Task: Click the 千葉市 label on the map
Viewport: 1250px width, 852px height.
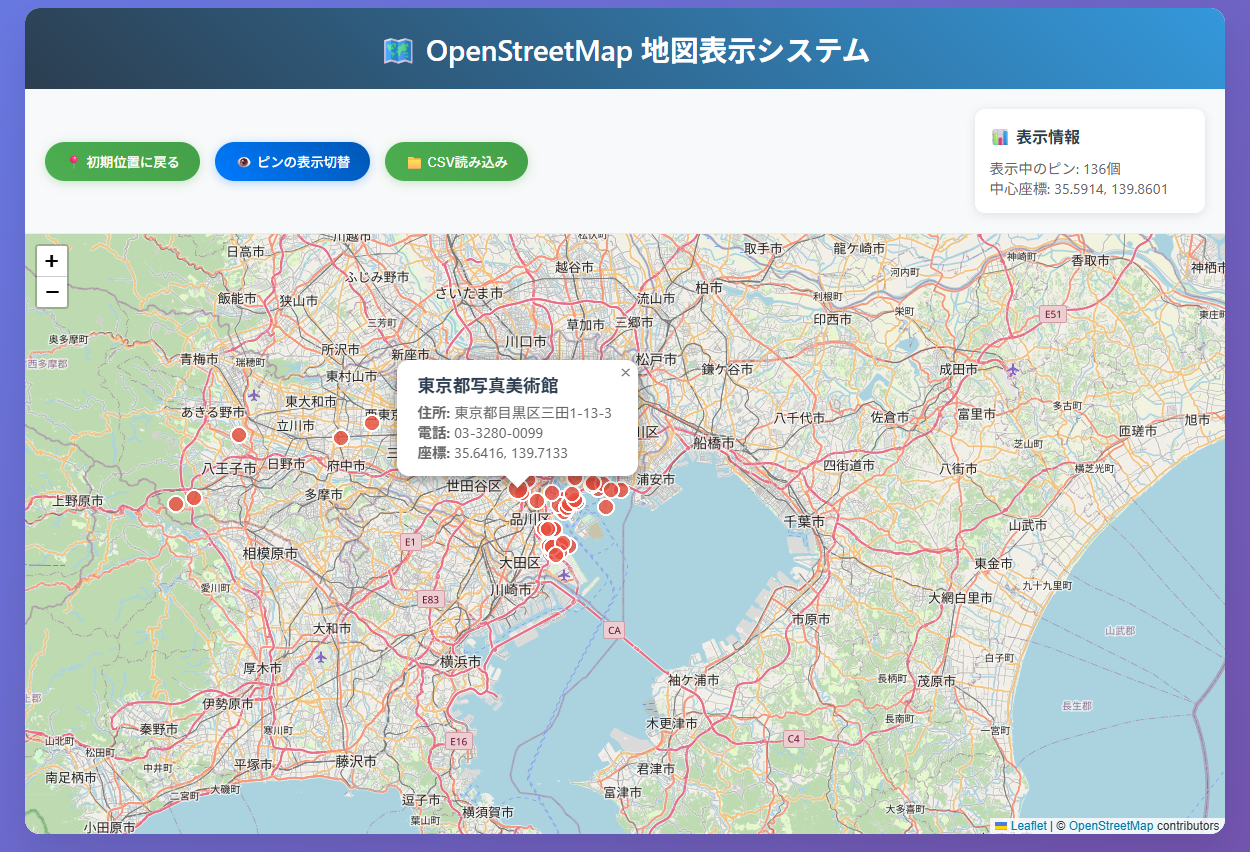Action: (804, 522)
